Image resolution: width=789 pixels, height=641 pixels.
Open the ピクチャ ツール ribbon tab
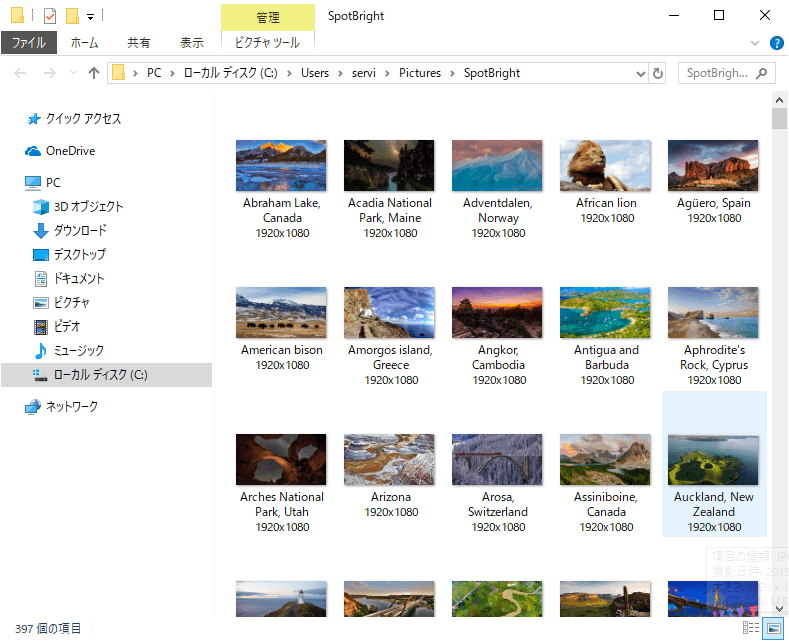[x=268, y=43]
